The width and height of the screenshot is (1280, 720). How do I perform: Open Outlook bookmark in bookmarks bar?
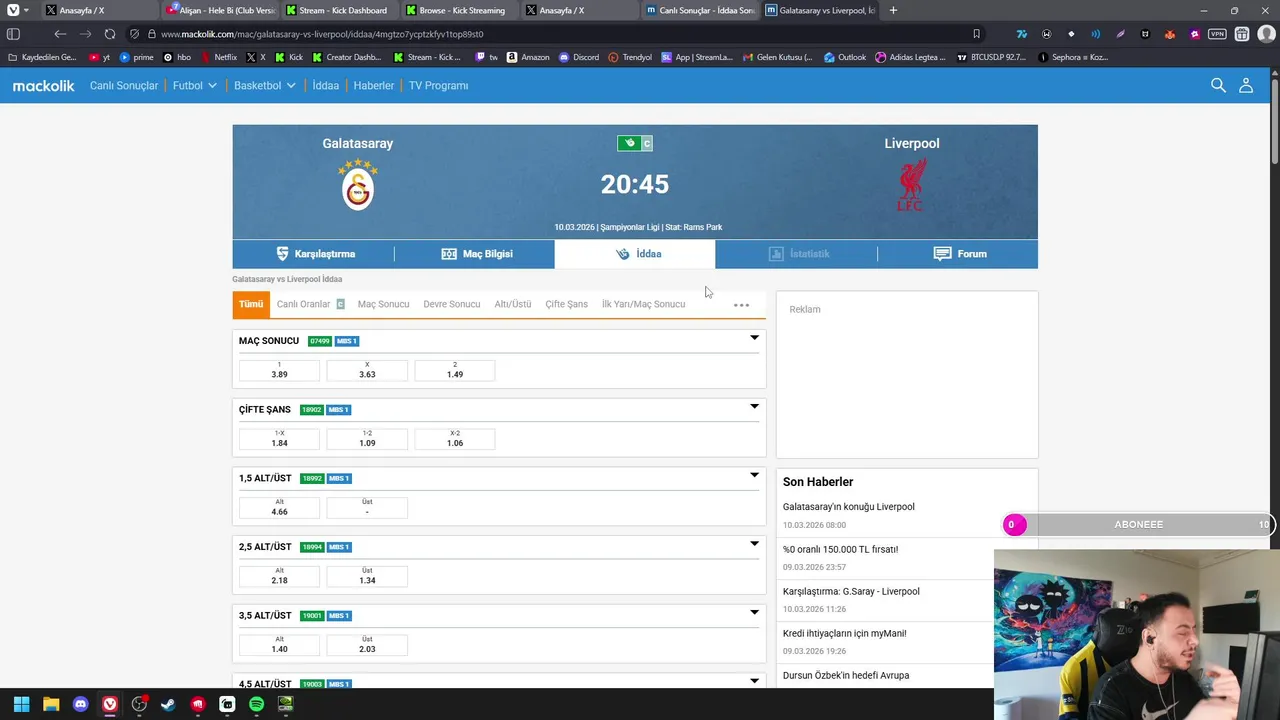(845, 57)
